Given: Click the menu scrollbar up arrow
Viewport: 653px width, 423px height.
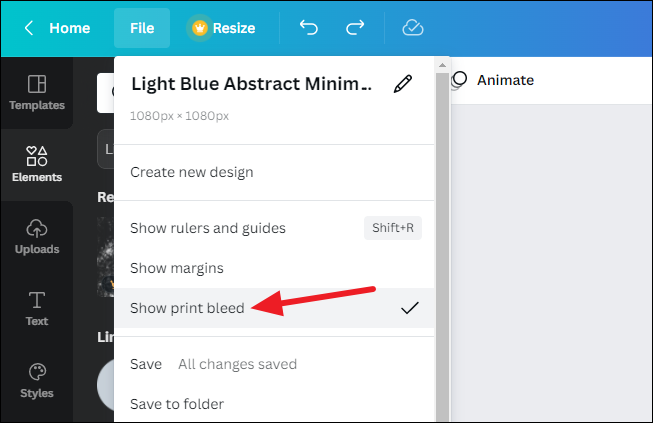Looking at the screenshot, I should [x=442, y=65].
